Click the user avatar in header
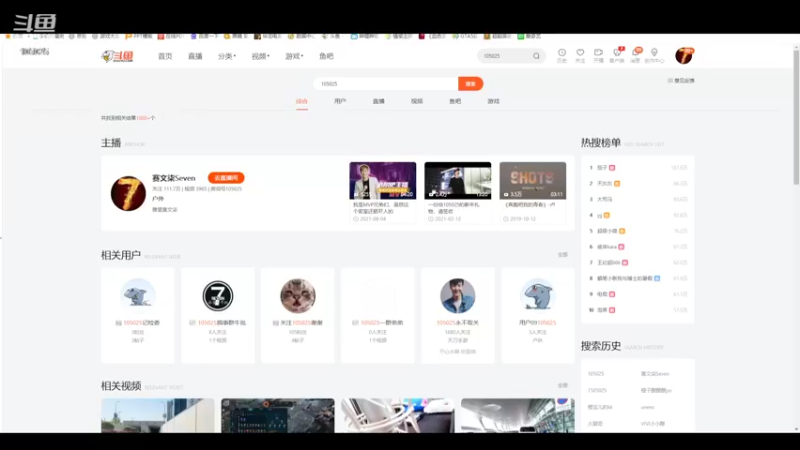Viewport: 800px width, 450px height. point(684,56)
